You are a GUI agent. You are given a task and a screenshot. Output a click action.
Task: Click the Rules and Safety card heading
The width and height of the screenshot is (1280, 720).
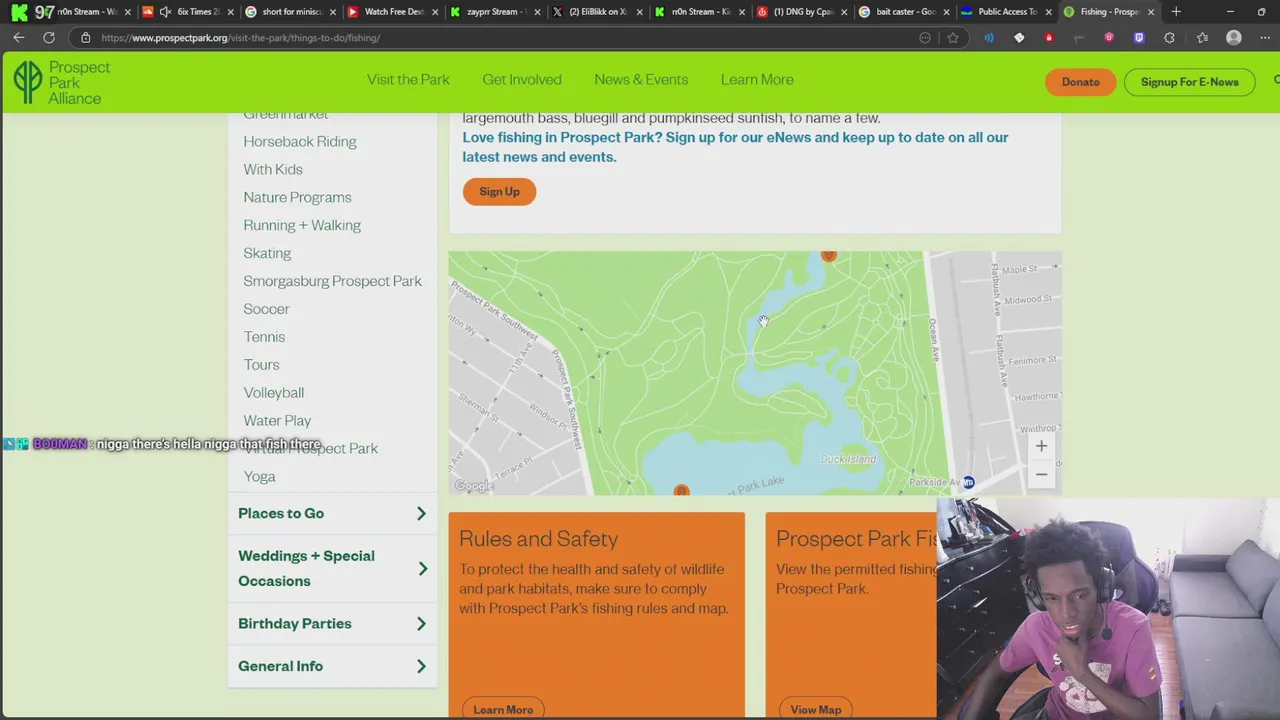539,539
